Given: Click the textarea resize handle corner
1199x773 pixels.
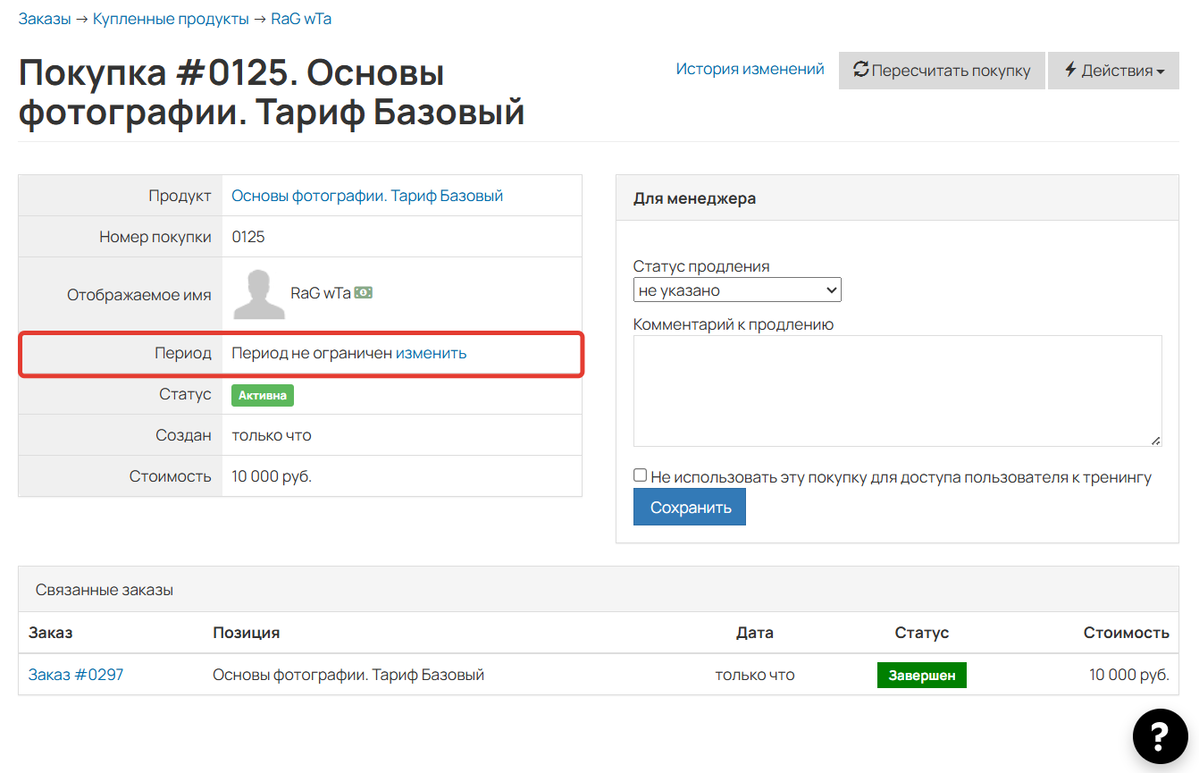Looking at the screenshot, I should 1155,440.
